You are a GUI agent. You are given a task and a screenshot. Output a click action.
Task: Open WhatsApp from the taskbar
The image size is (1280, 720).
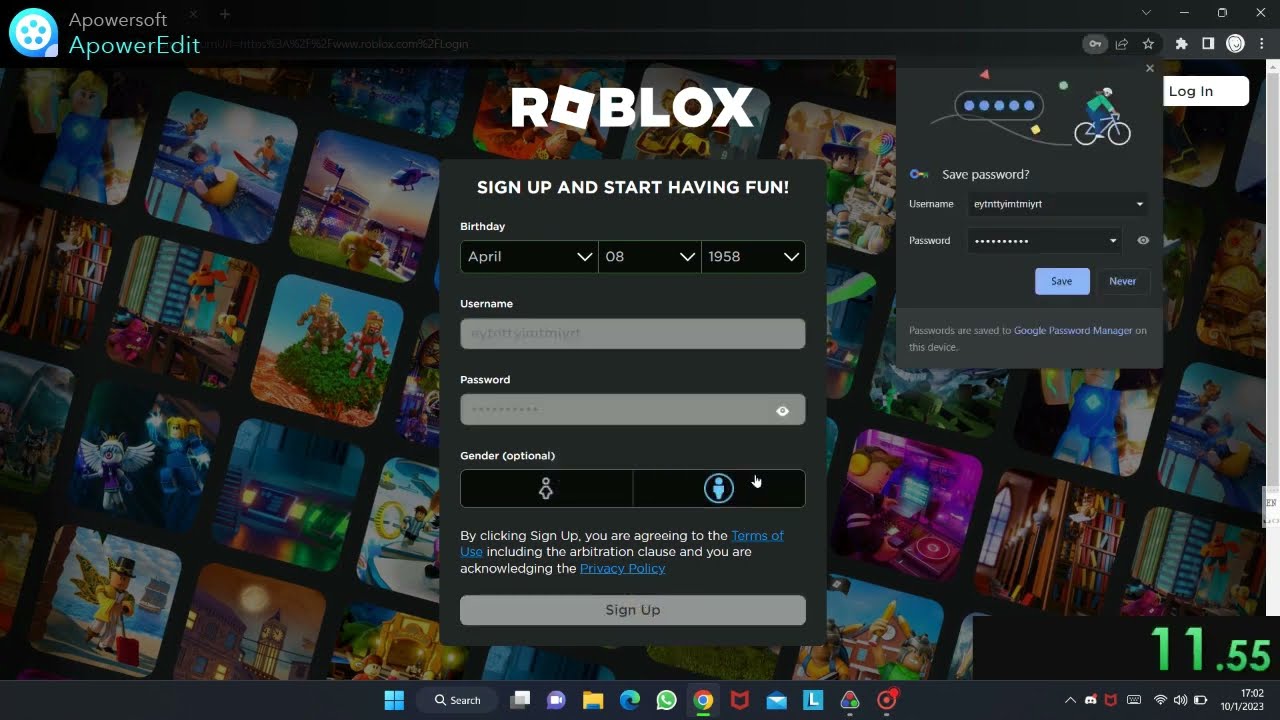[x=667, y=700]
